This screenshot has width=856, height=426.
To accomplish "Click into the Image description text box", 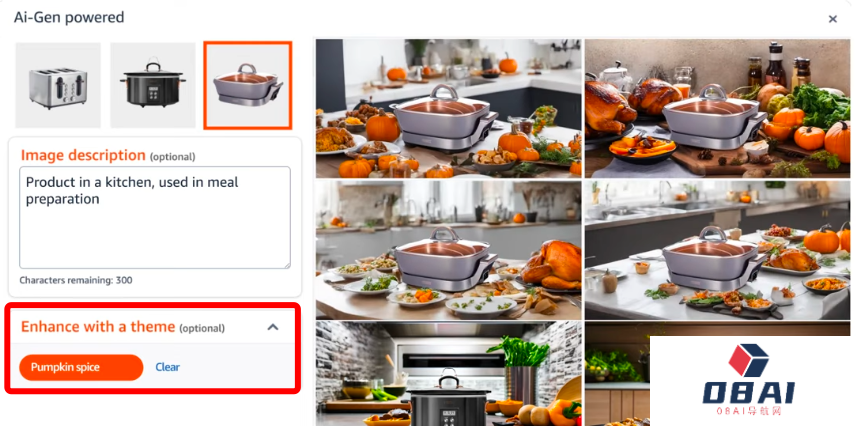I will (155, 217).
